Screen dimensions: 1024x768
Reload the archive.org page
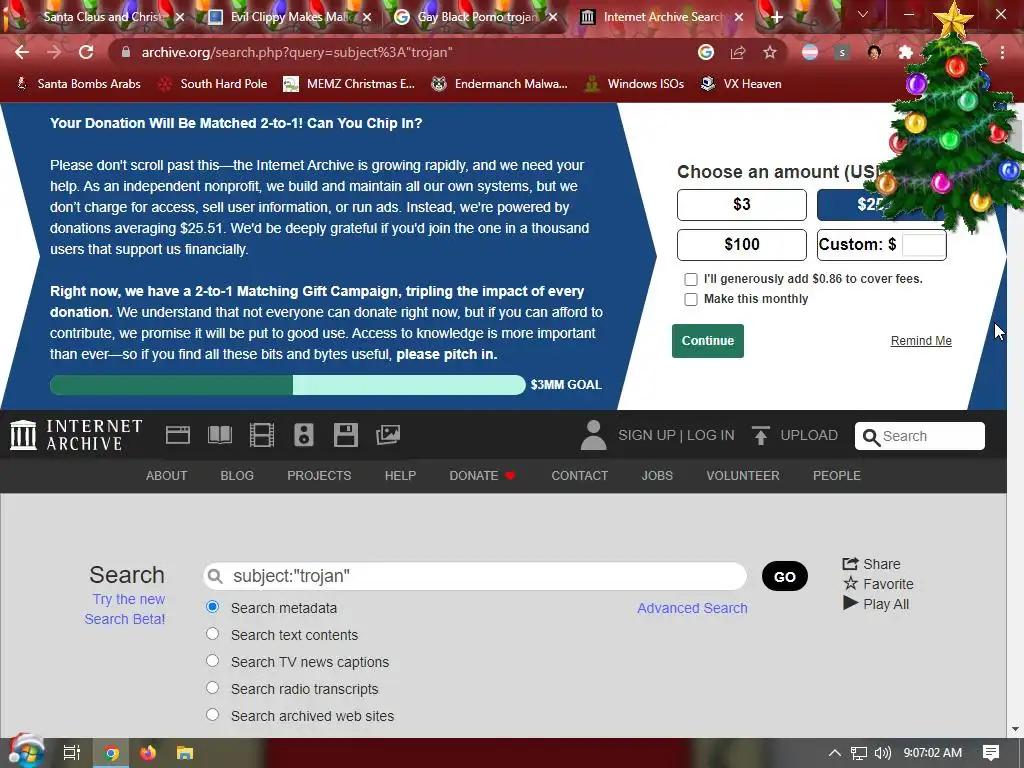pos(86,52)
